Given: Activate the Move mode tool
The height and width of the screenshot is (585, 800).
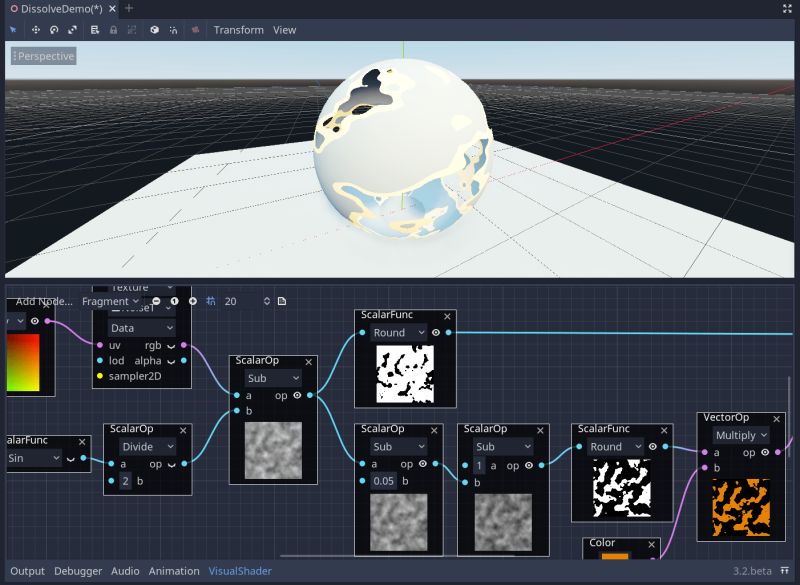Looking at the screenshot, I should 36,30.
